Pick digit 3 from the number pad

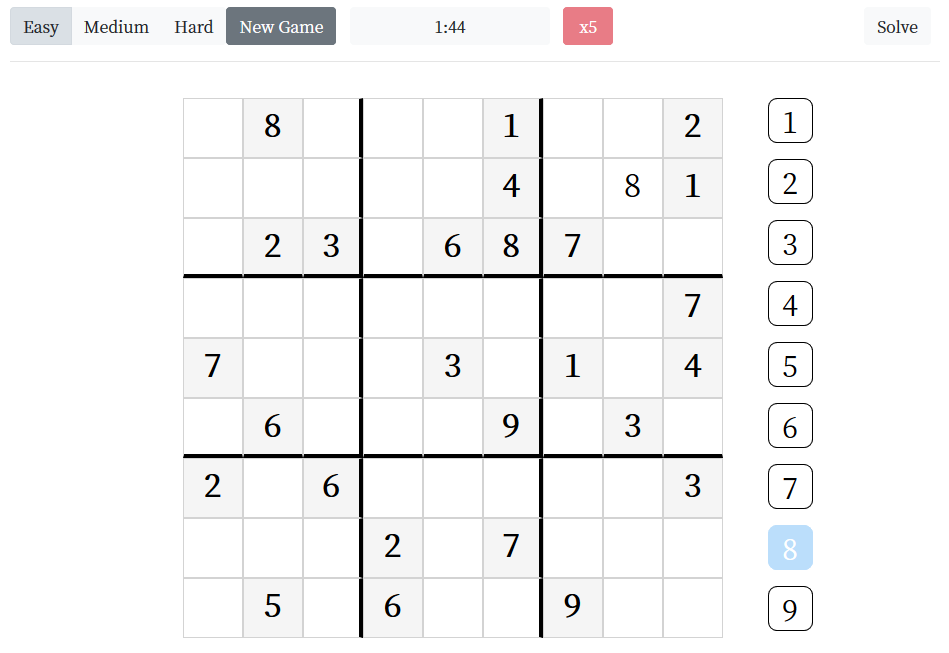pyautogui.click(x=790, y=243)
